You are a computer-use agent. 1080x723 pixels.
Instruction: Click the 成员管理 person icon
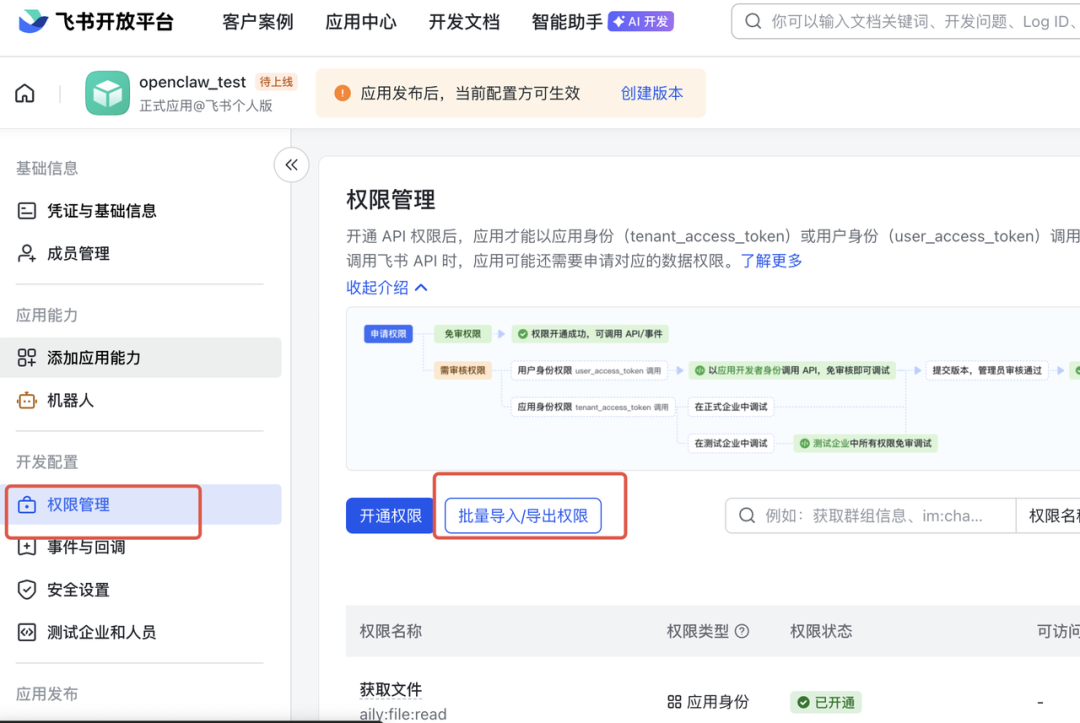point(27,254)
